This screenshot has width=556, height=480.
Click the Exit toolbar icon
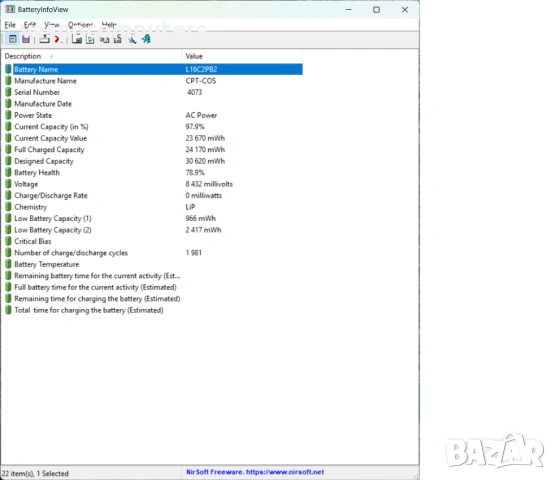146,39
